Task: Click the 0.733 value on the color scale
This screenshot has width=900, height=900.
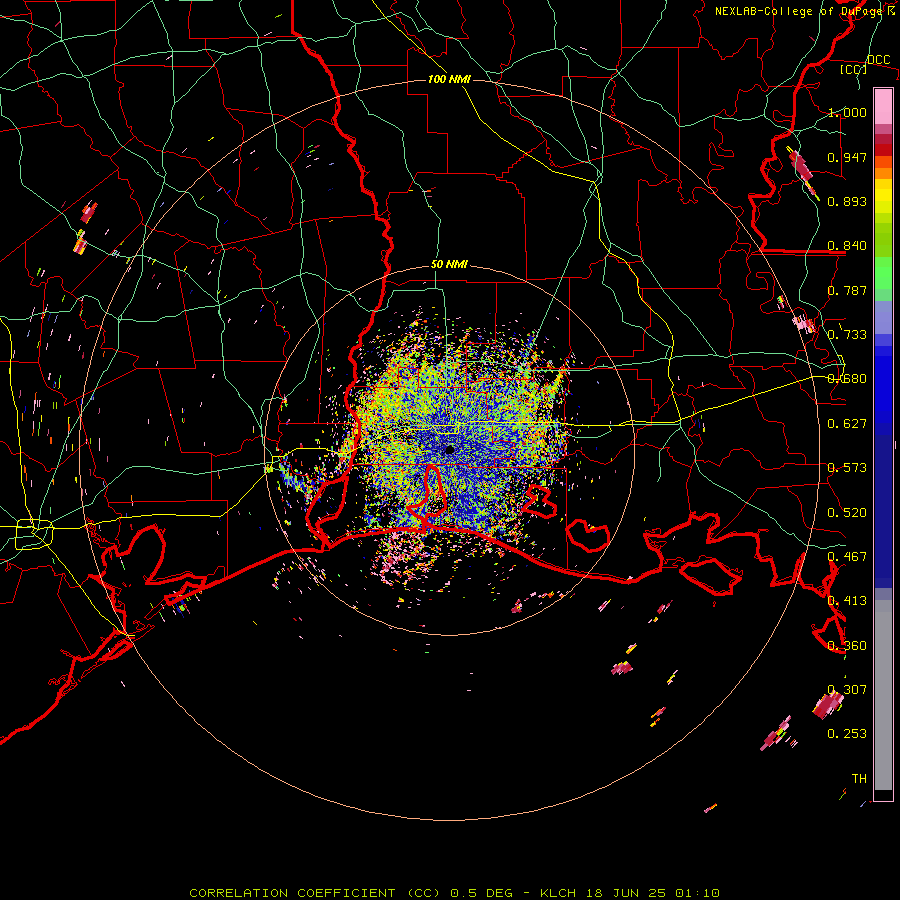Action: point(847,335)
